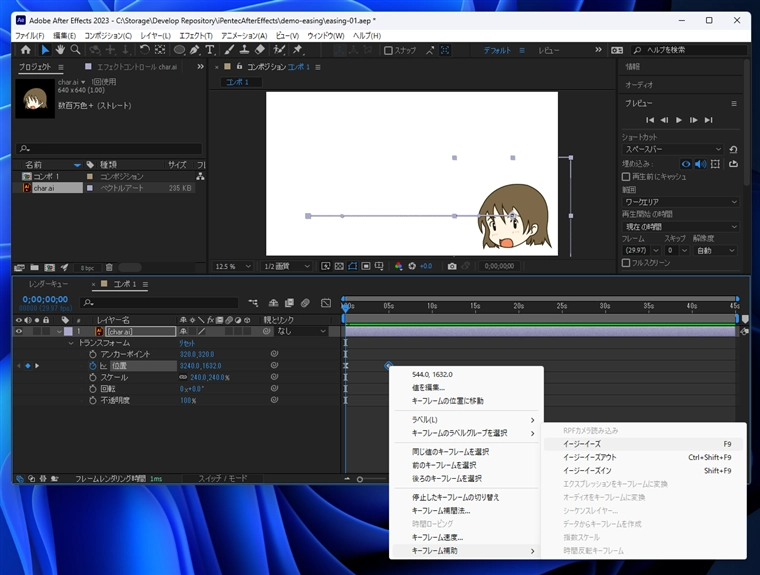Image resolution: width=760 pixels, height=575 pixels.
Task: Toggle motion blur enable icon in timeline
Action: 305,303
